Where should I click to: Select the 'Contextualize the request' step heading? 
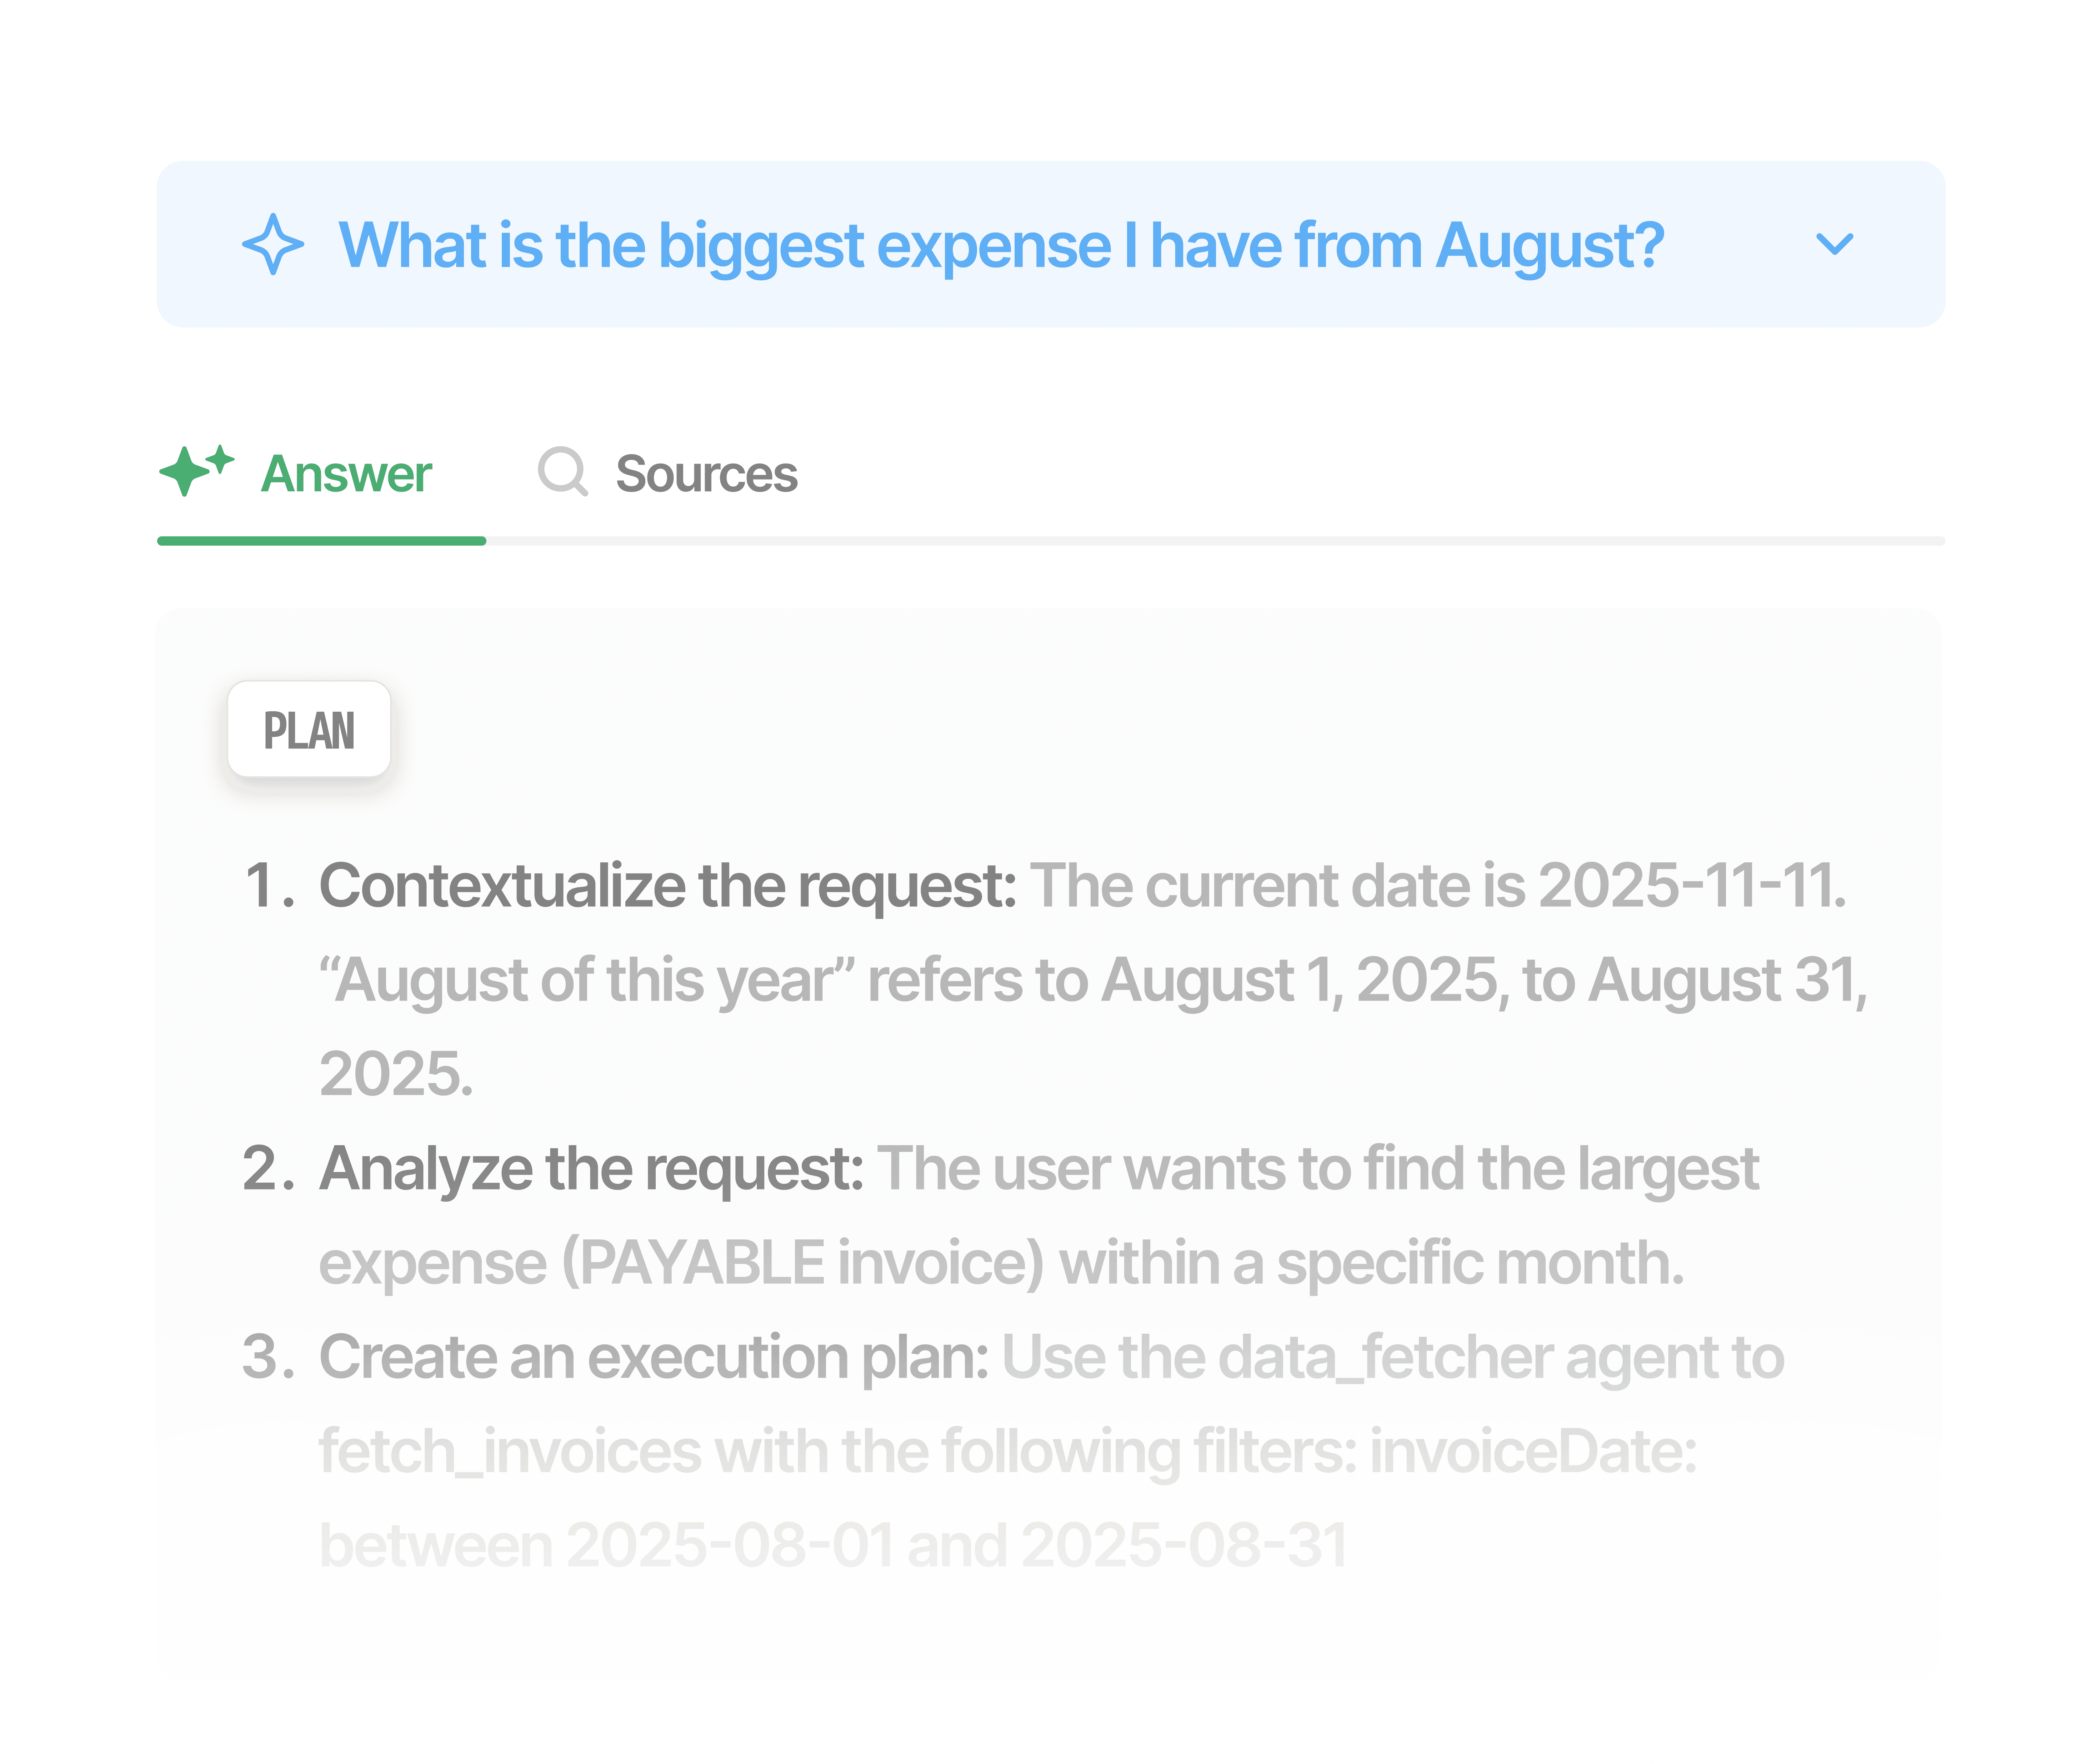(667, 886)
